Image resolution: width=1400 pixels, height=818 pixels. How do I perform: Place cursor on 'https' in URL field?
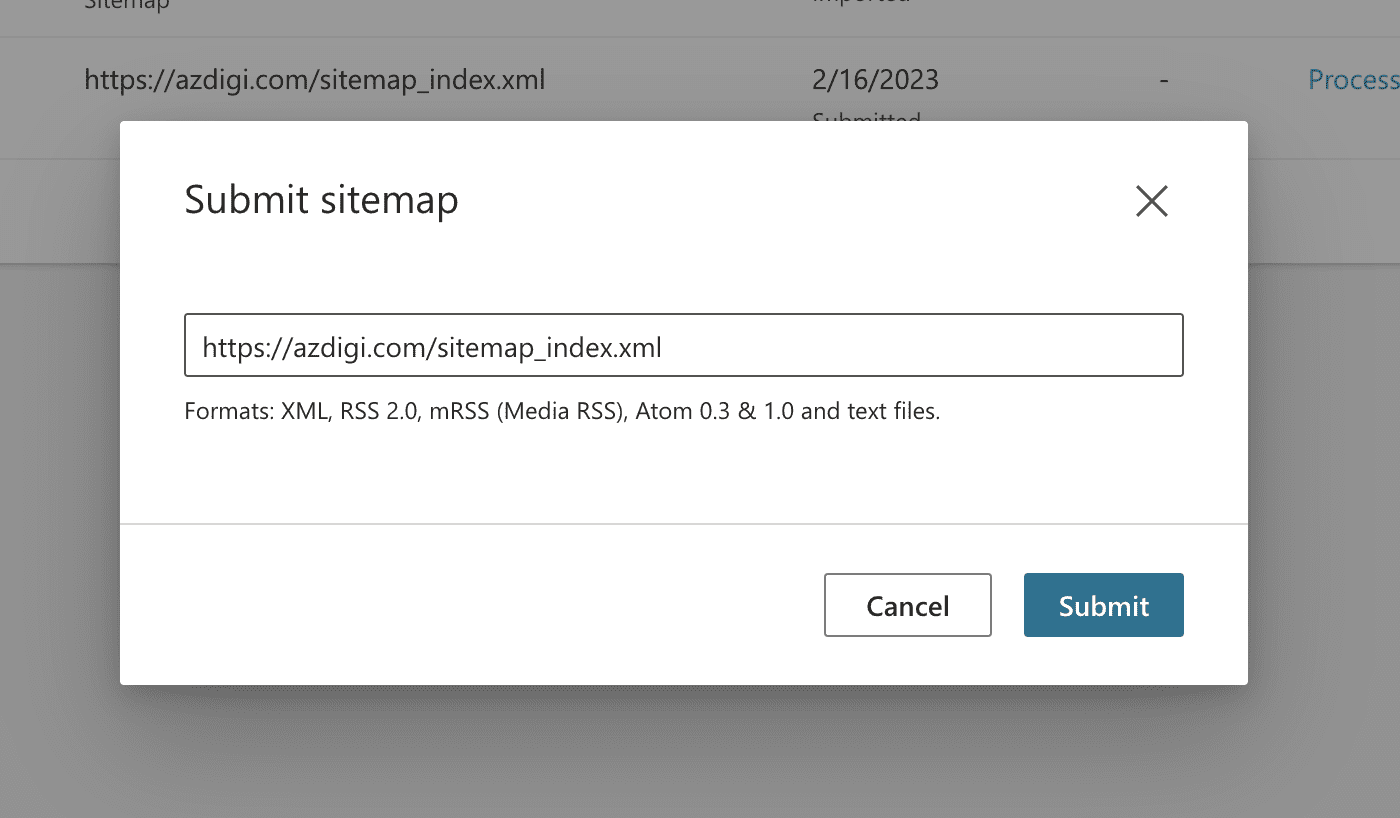coord(227,347)
